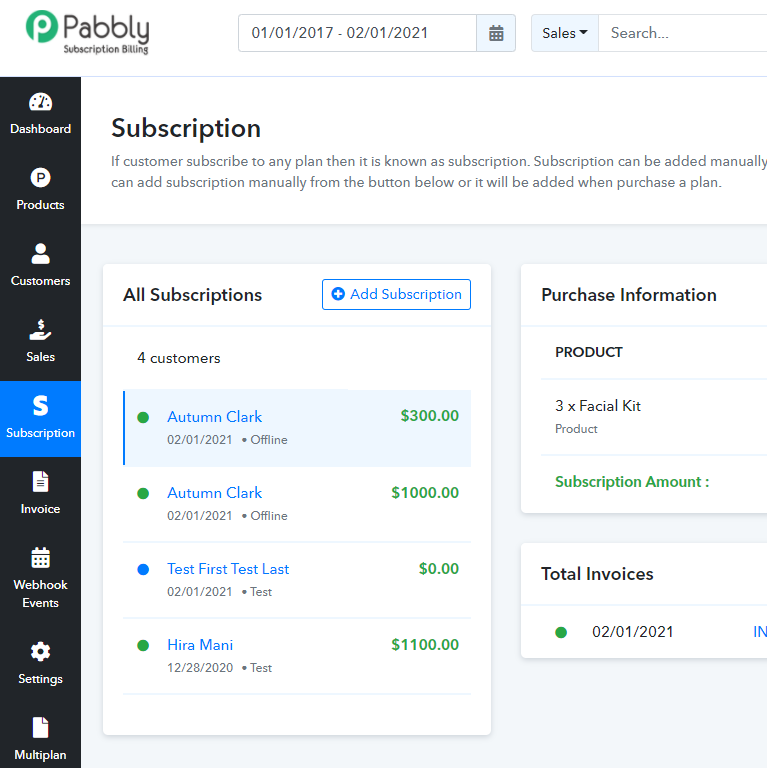Click the date range field

[357, 33]
